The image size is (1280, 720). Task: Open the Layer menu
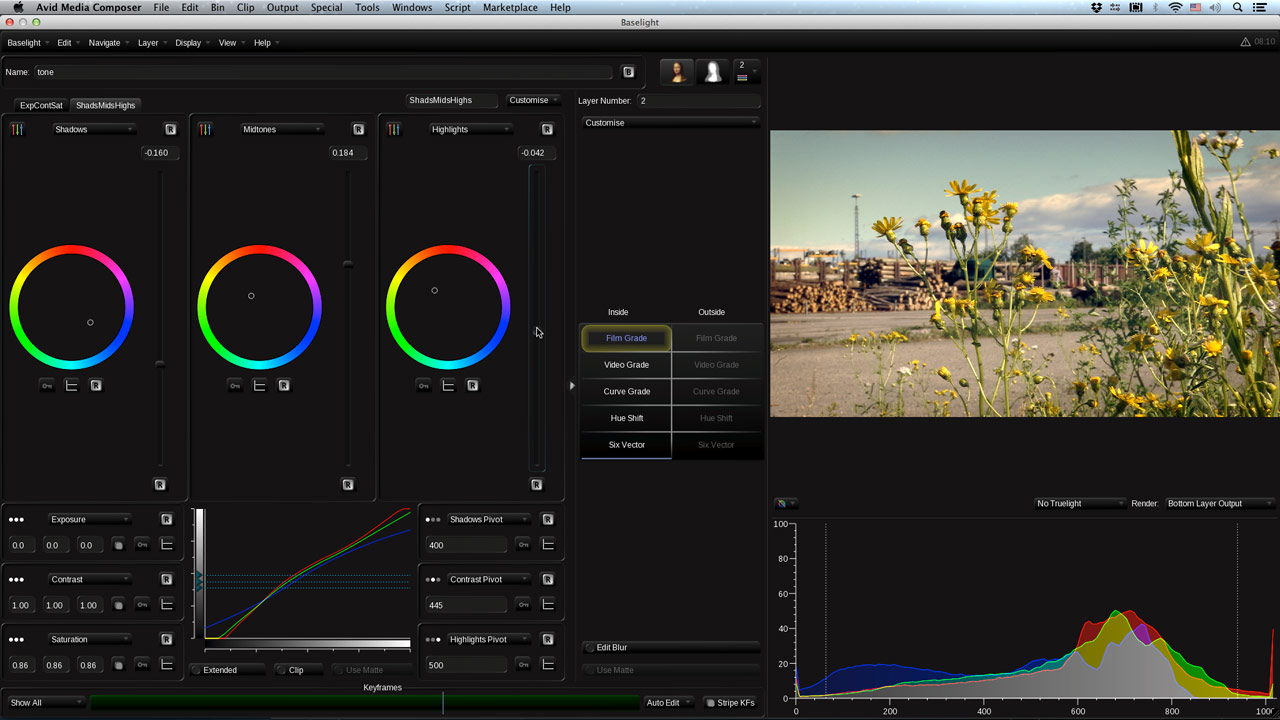tap(148, 43)
